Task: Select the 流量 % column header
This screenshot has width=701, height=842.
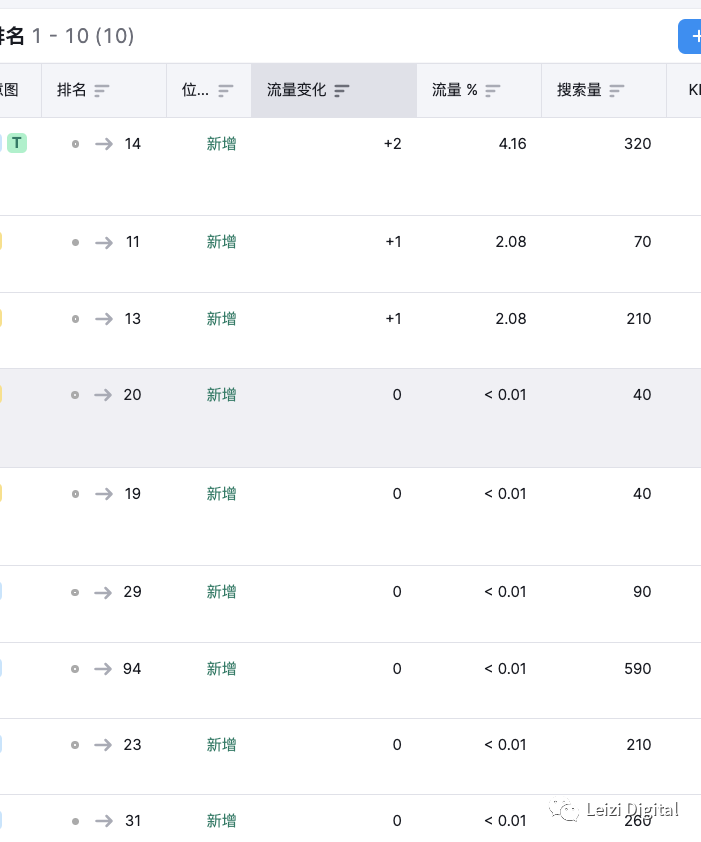Action: (x=455, y=90)
